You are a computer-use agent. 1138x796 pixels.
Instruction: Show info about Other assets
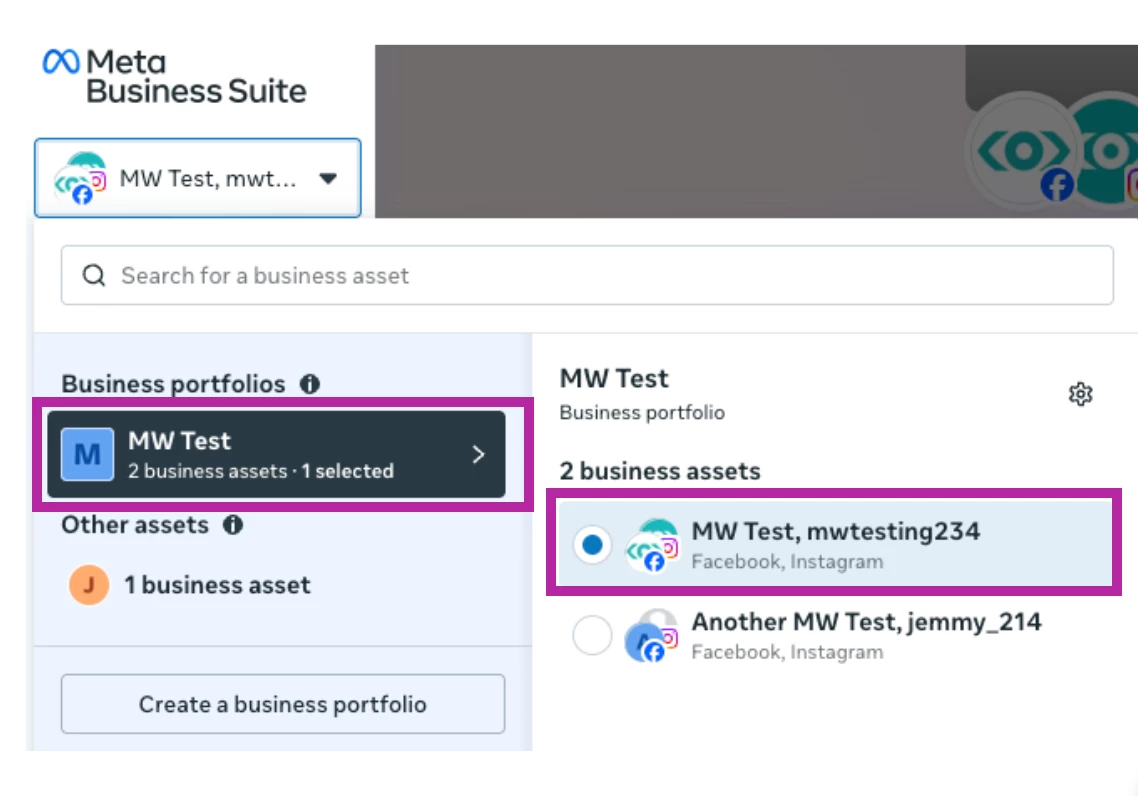pyautogui.click(x=233, y=525)
